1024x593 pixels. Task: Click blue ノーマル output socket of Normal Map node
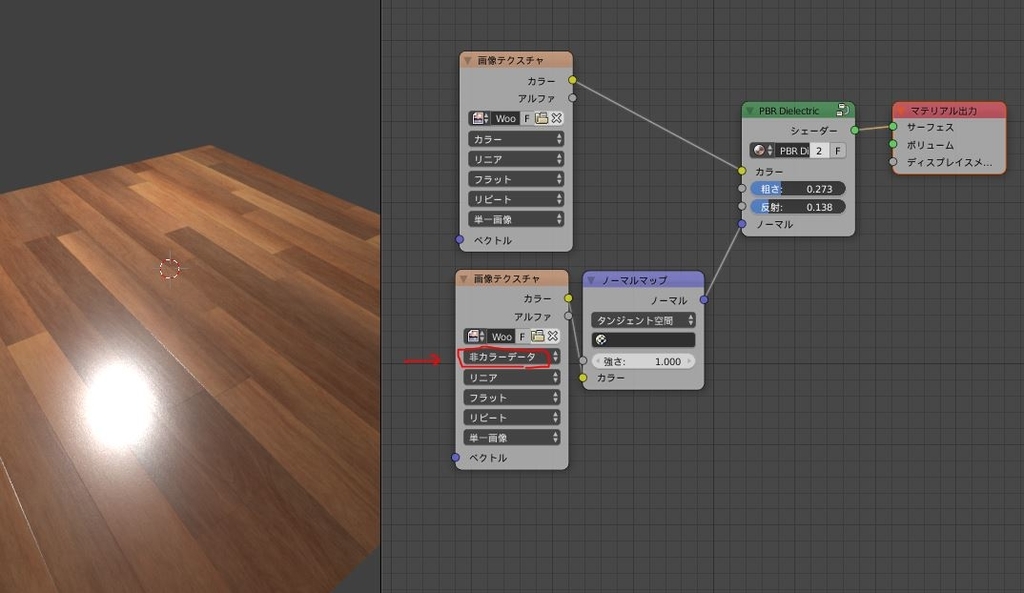703,300
